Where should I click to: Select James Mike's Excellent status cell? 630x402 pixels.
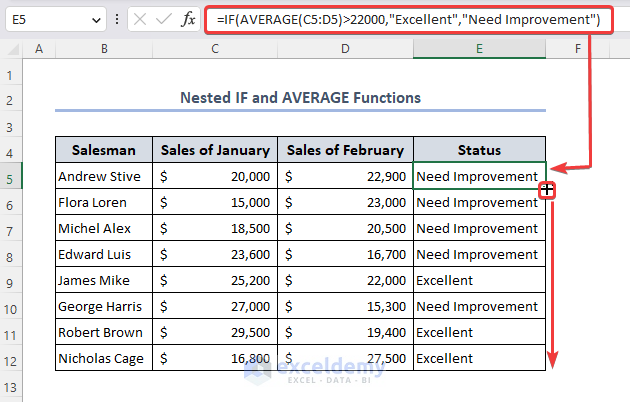click(x=479, y=281)
